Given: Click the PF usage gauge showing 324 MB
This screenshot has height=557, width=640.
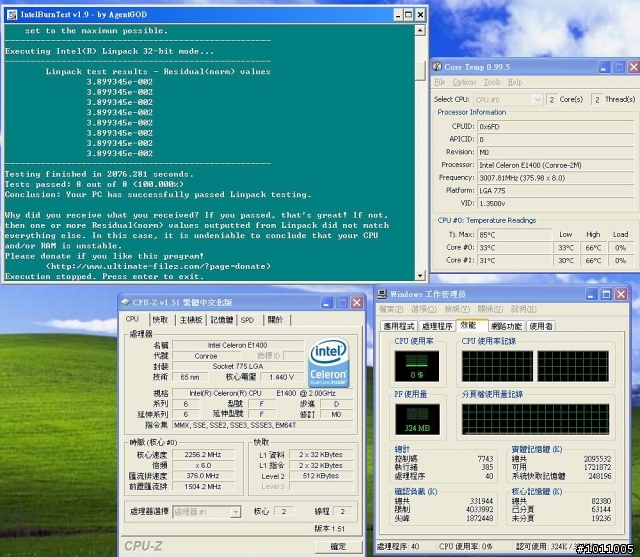Looking at the screenshot, I should [417, 419].
